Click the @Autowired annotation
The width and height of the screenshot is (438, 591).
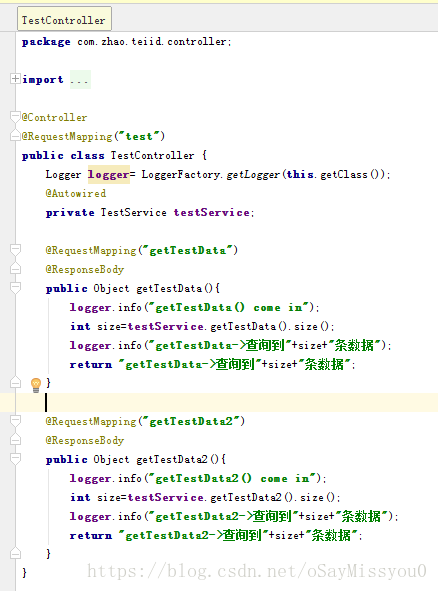tap(76, 193)
